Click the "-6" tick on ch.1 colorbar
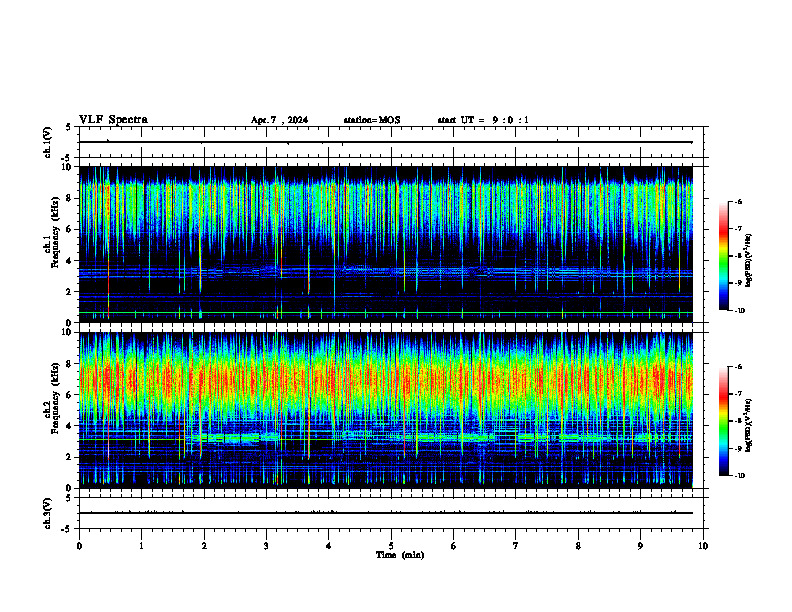This screenshot has height=612, width=792. 739,201
